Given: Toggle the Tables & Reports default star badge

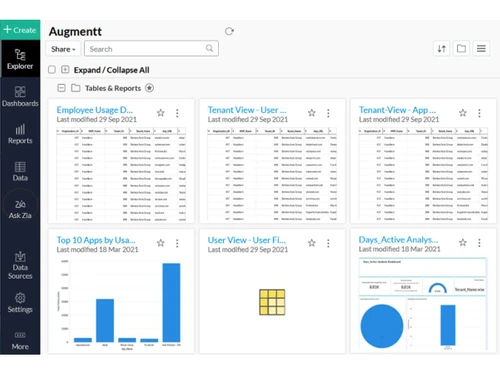Looking at the screenshot, I should 149,88.
